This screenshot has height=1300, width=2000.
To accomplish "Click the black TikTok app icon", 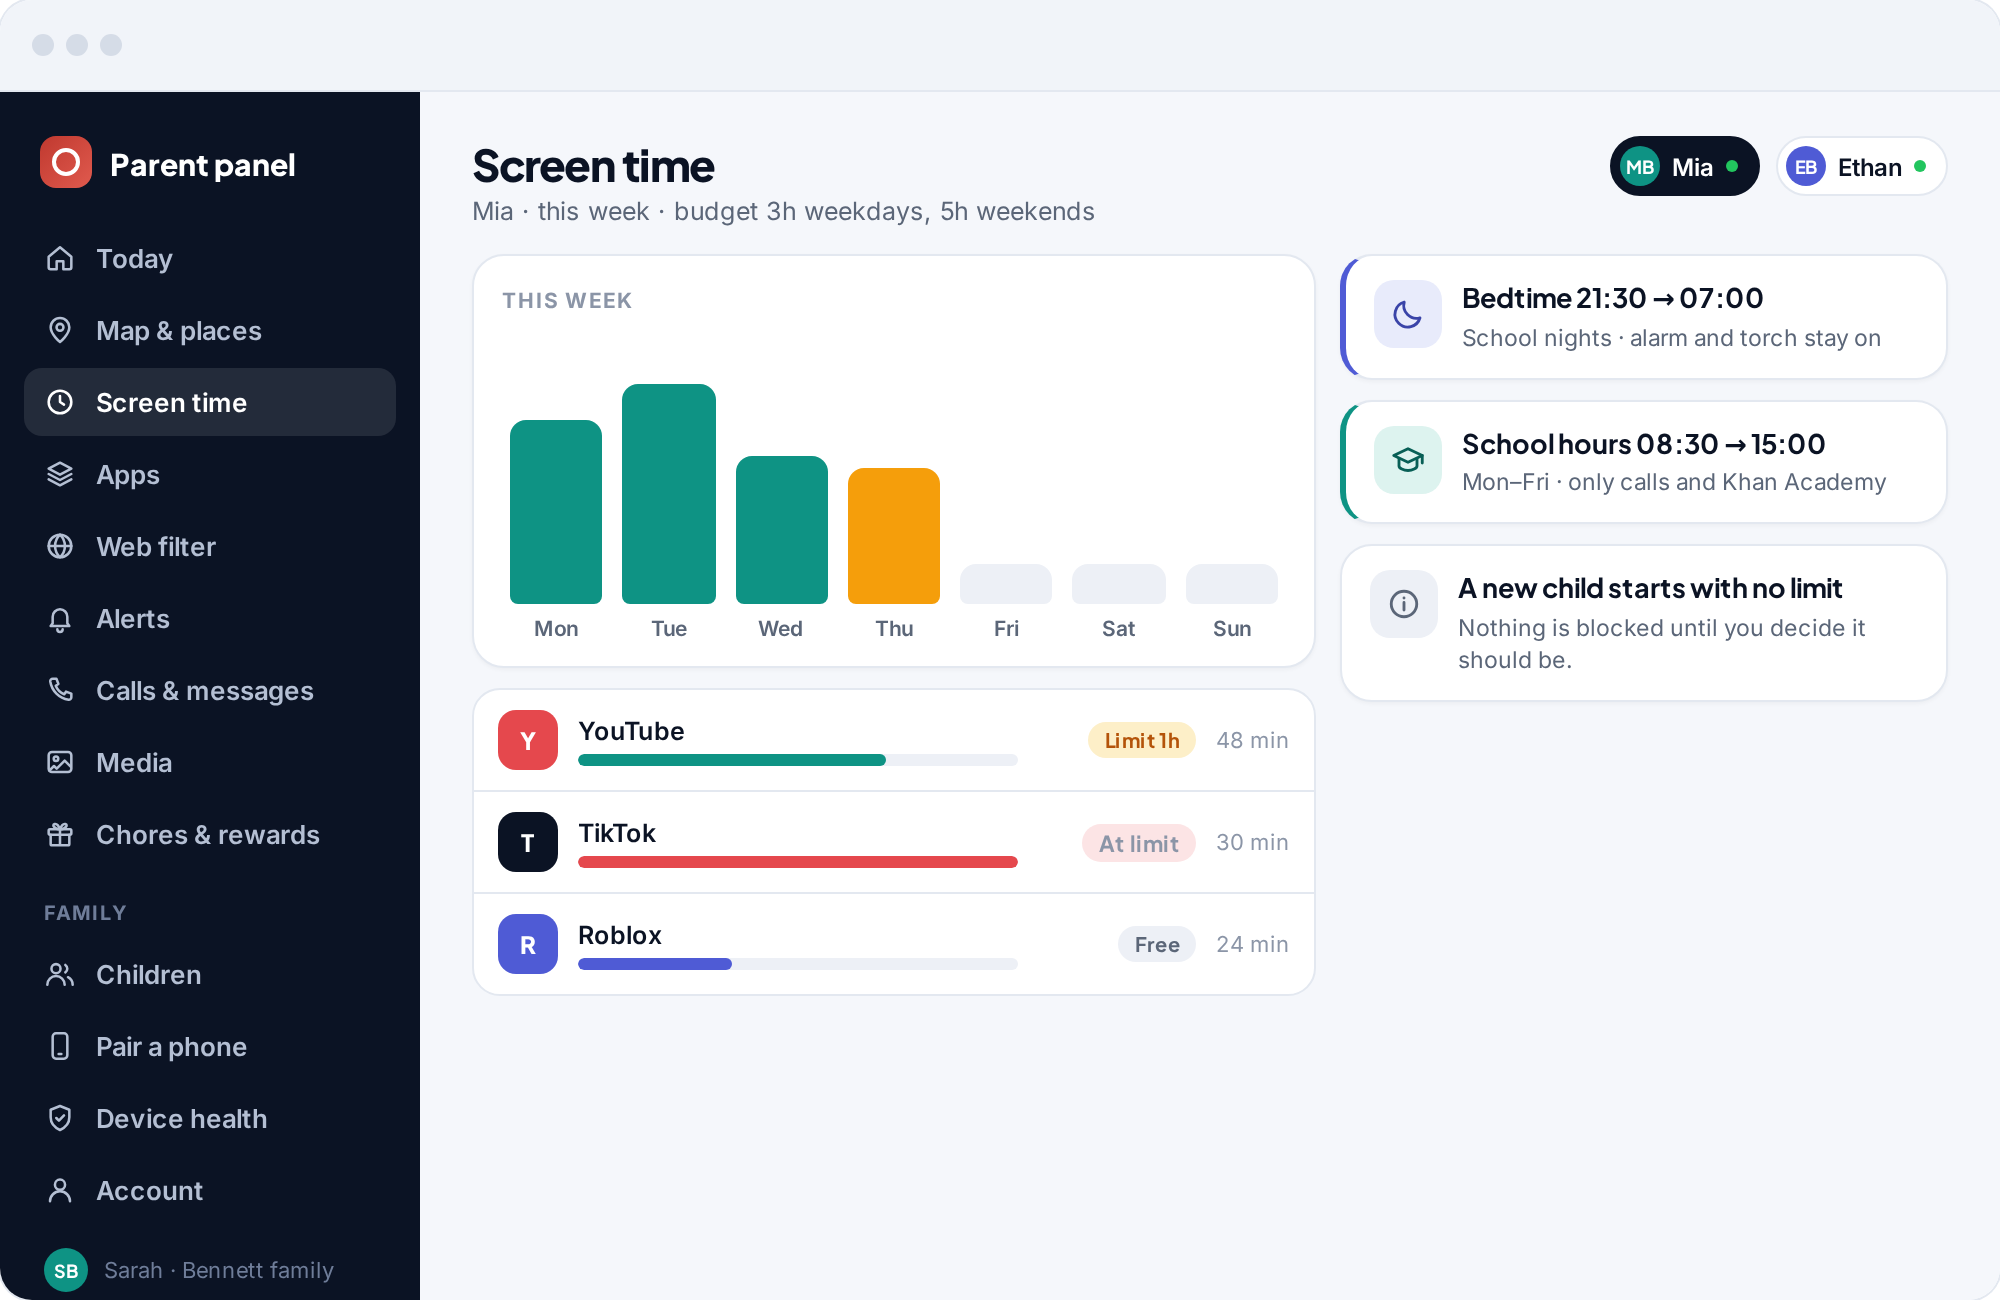I will coord(528,842).
